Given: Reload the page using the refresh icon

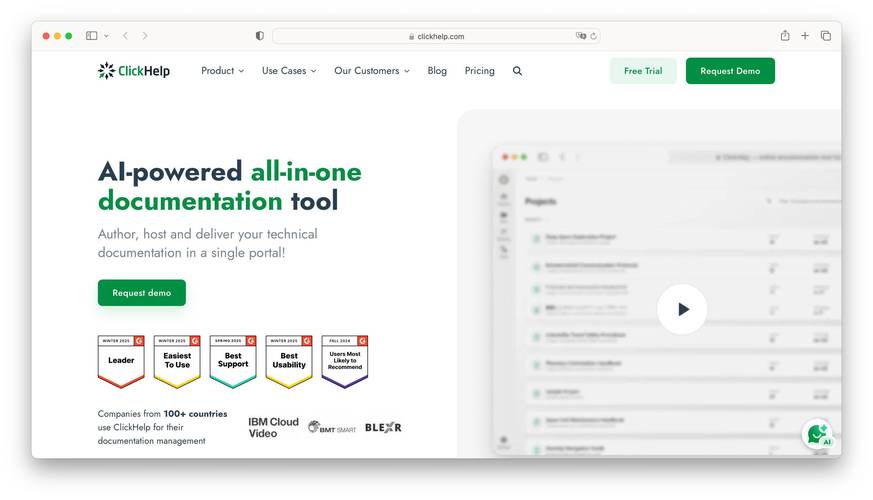Looking at the screenshot, I should (x=593, y=36).
